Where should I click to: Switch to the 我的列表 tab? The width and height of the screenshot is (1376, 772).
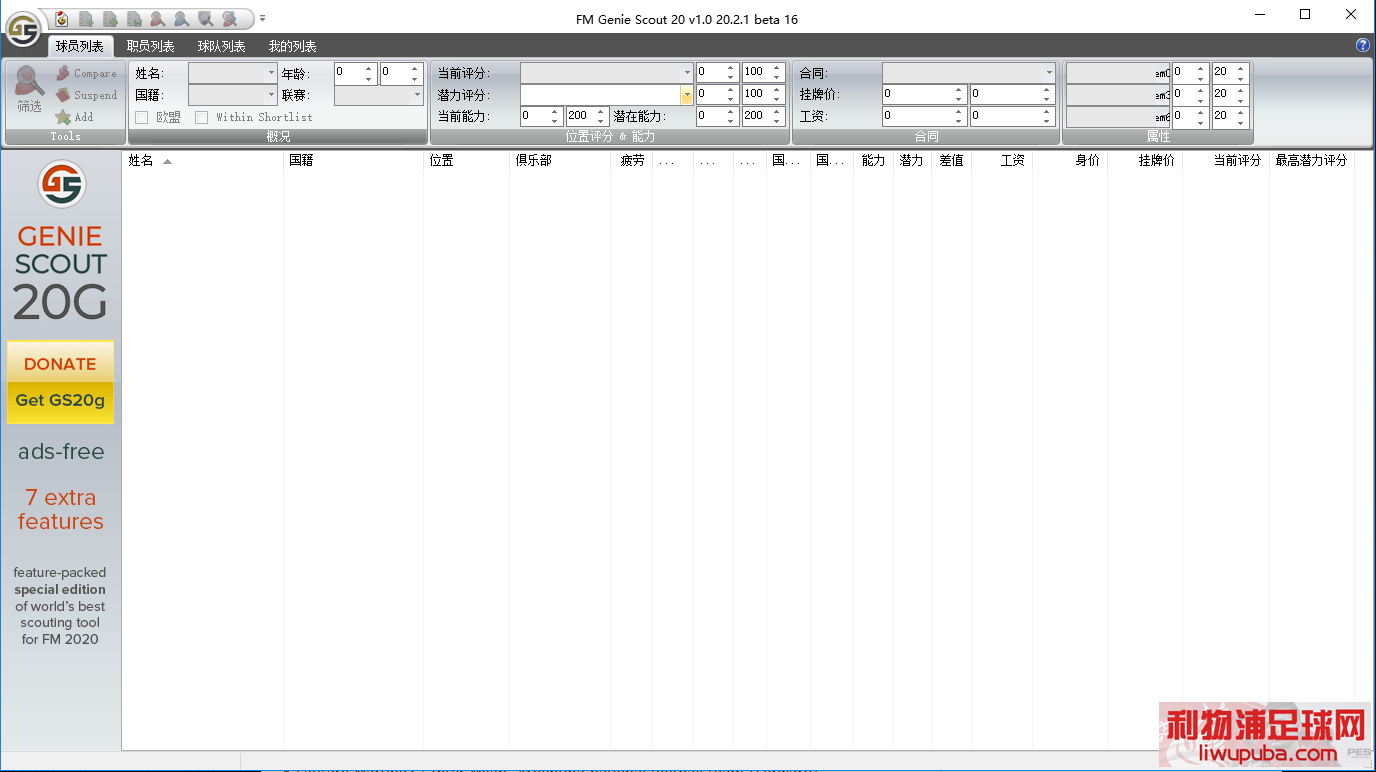[293, 46]
